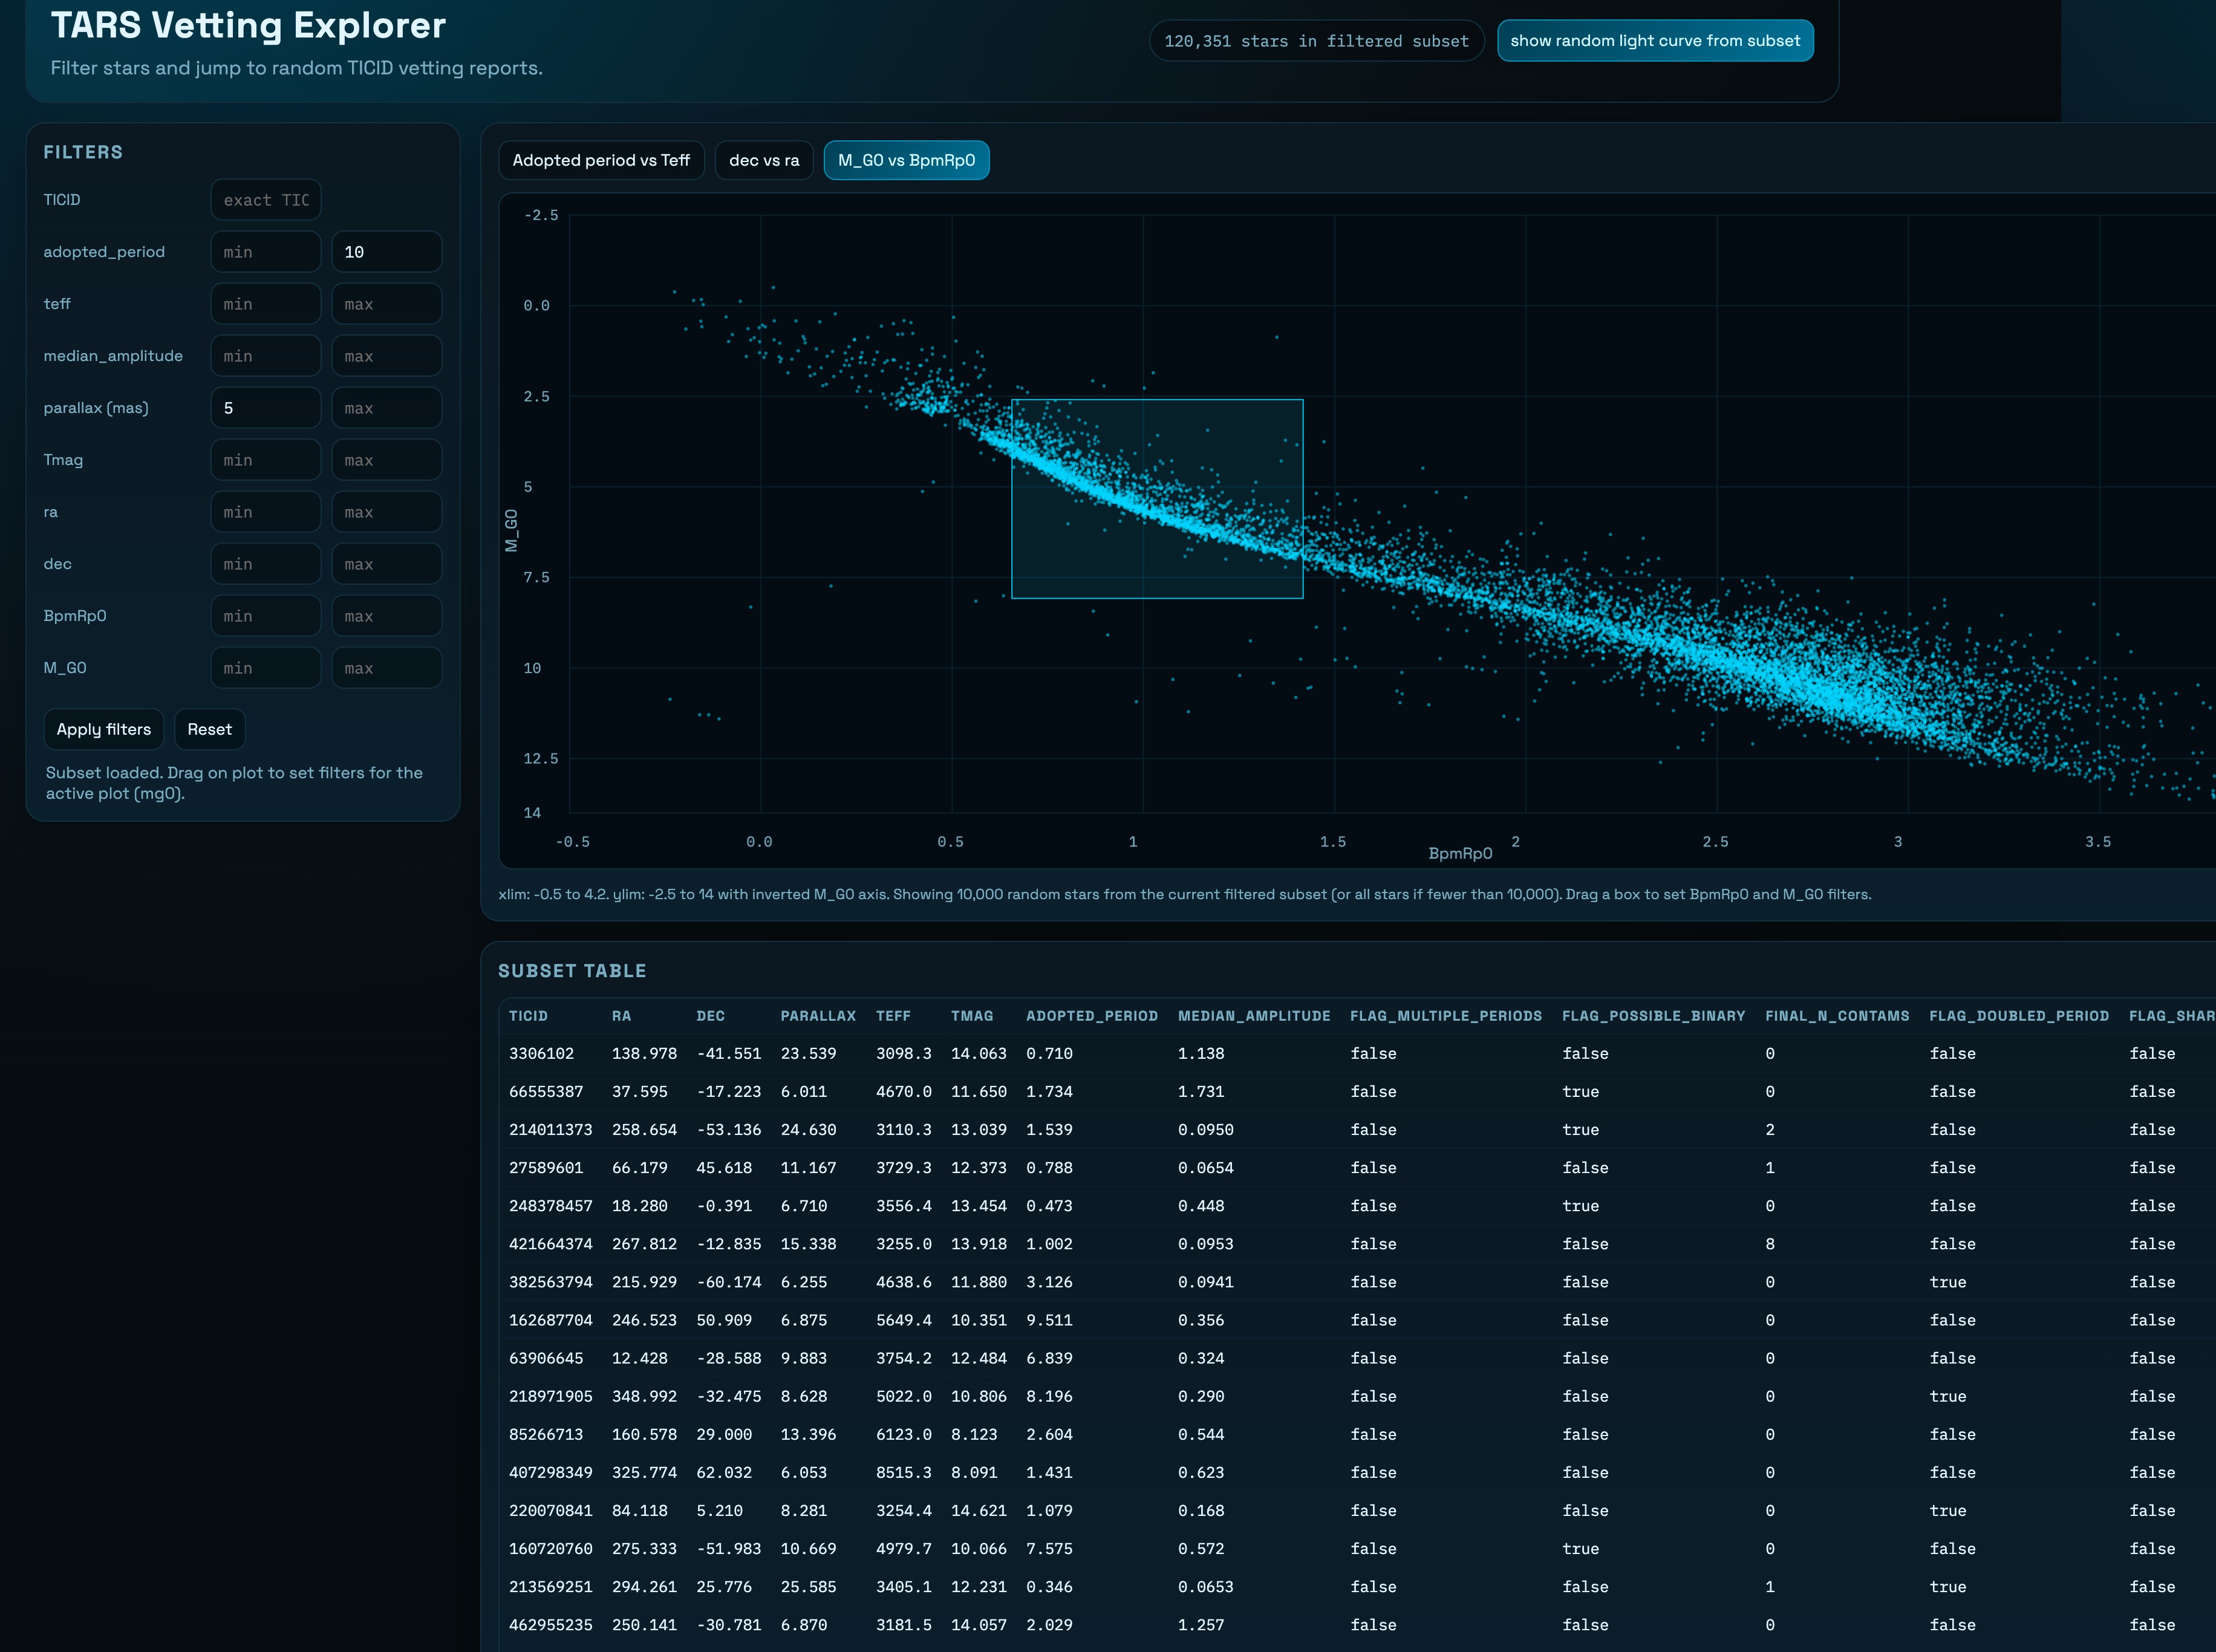Image resolution: width=2216 pixels, height=1652 pixels.
Task: Click the teff max input
Action: [386, 304]
